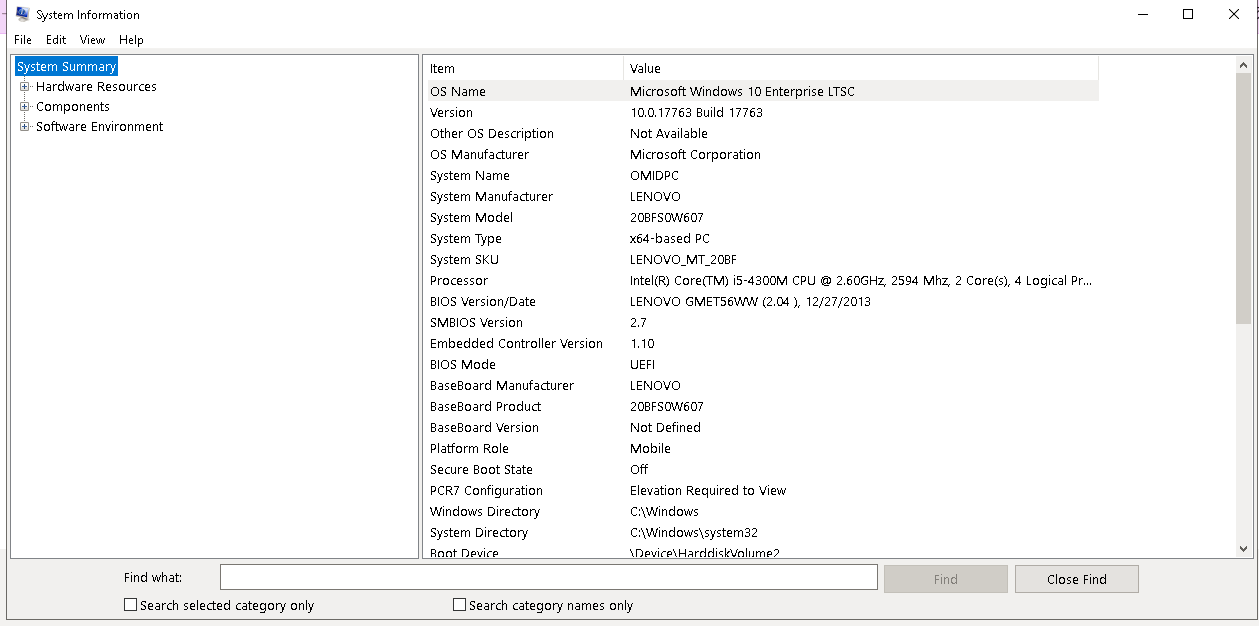
Task: Click the scroll up arrow of details list
Action: 1244,65
